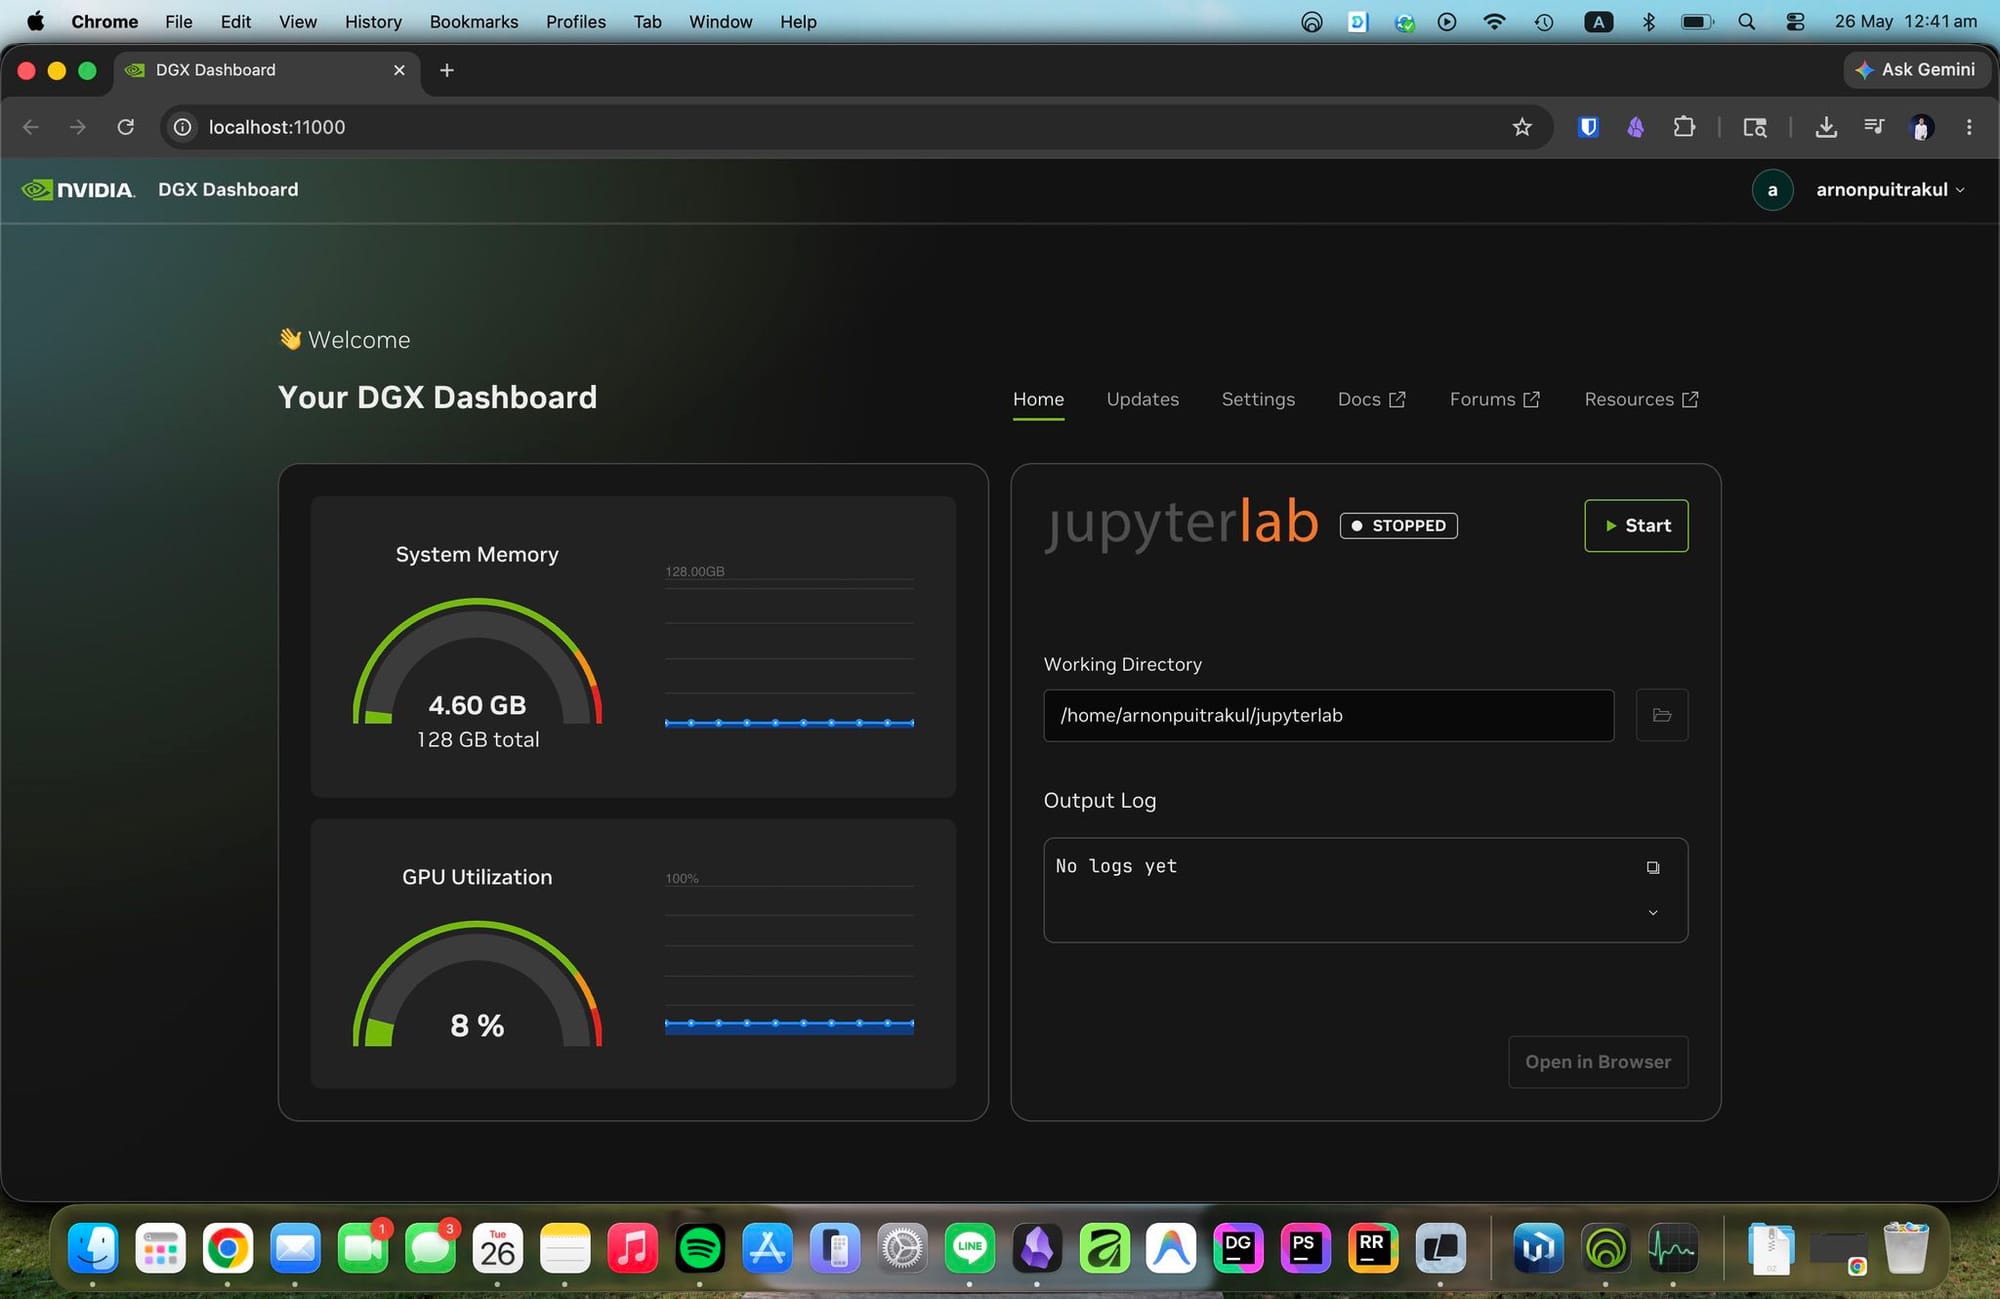Screen dimensions: 2000x1299
Task: Open a new Chrome tab
Action: tap(447, 70)
